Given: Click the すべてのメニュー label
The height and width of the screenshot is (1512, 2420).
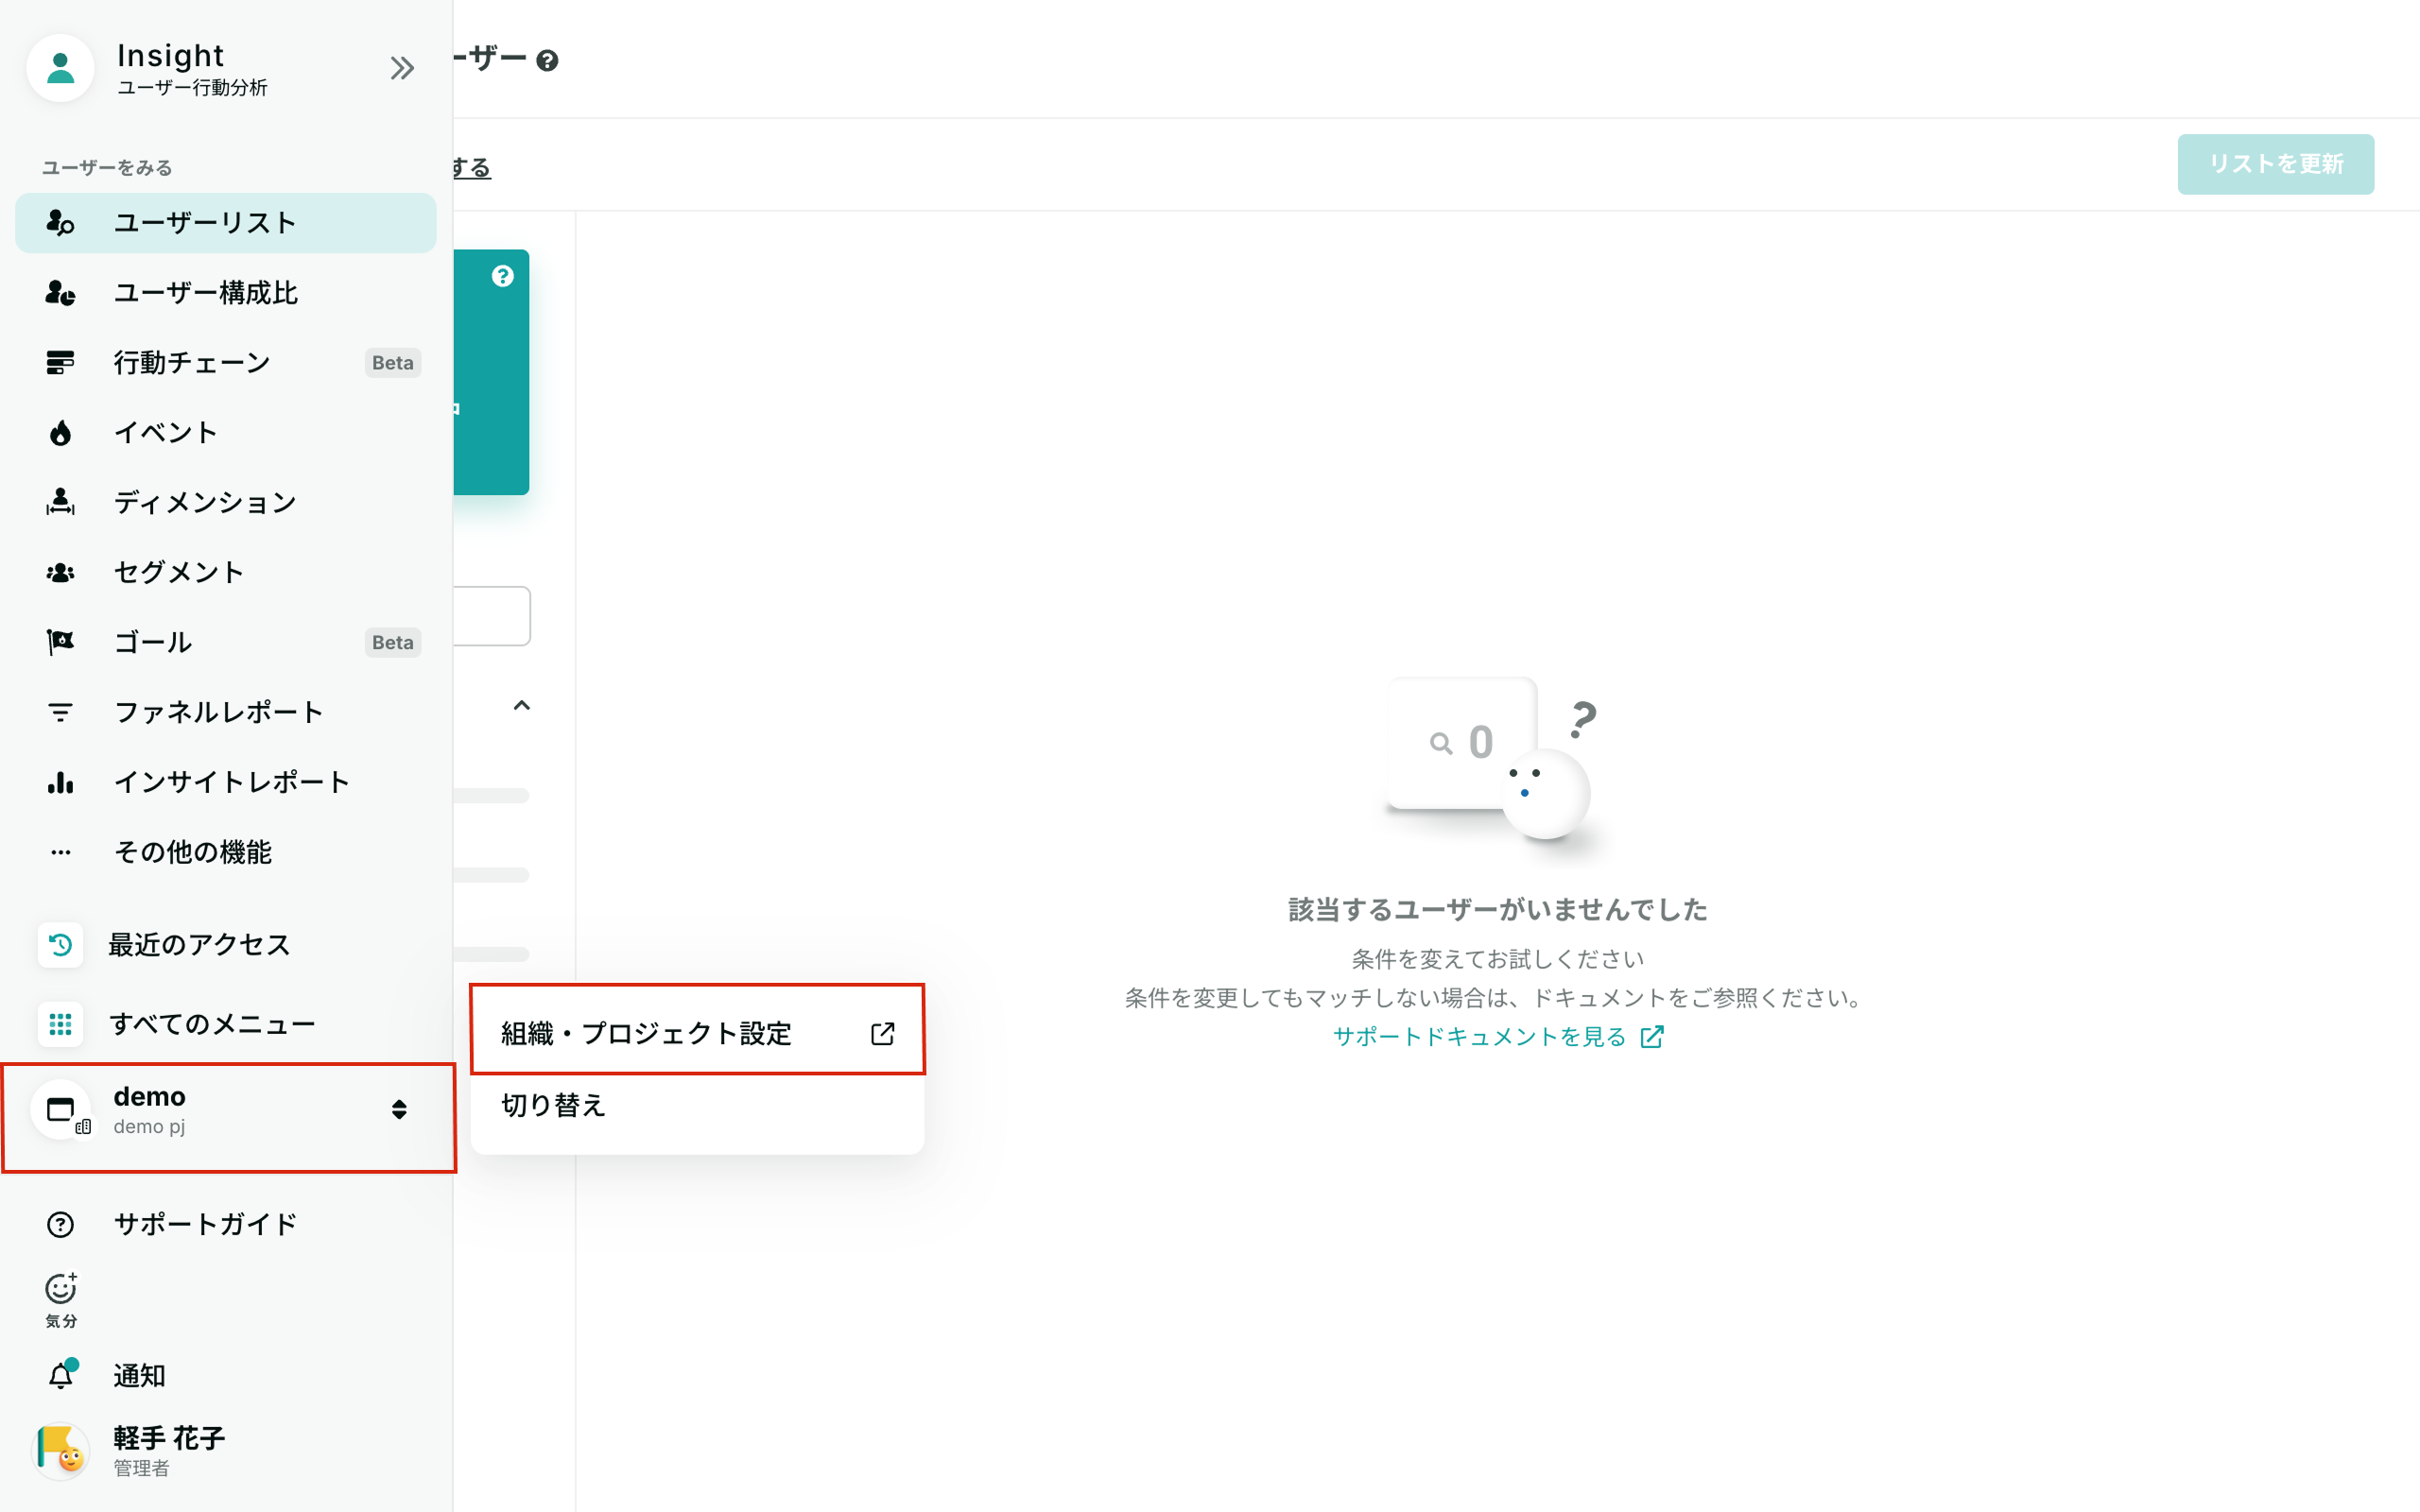Looking at the screenshot, I should (213, 1024).
